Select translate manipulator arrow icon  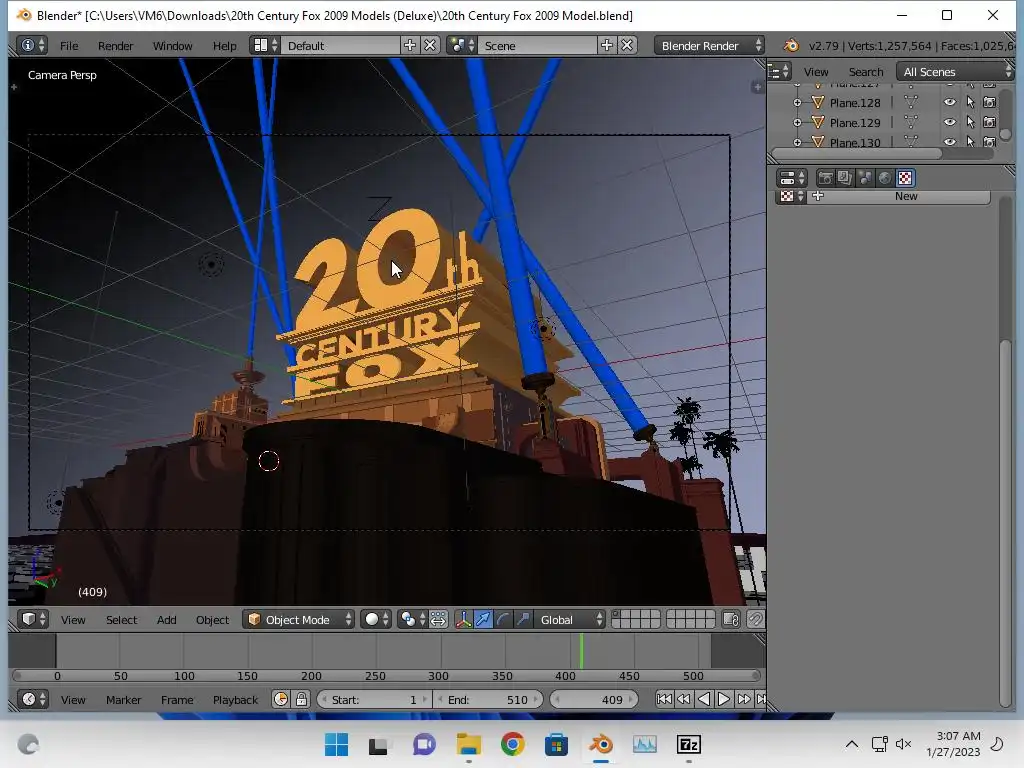(483, 619)
